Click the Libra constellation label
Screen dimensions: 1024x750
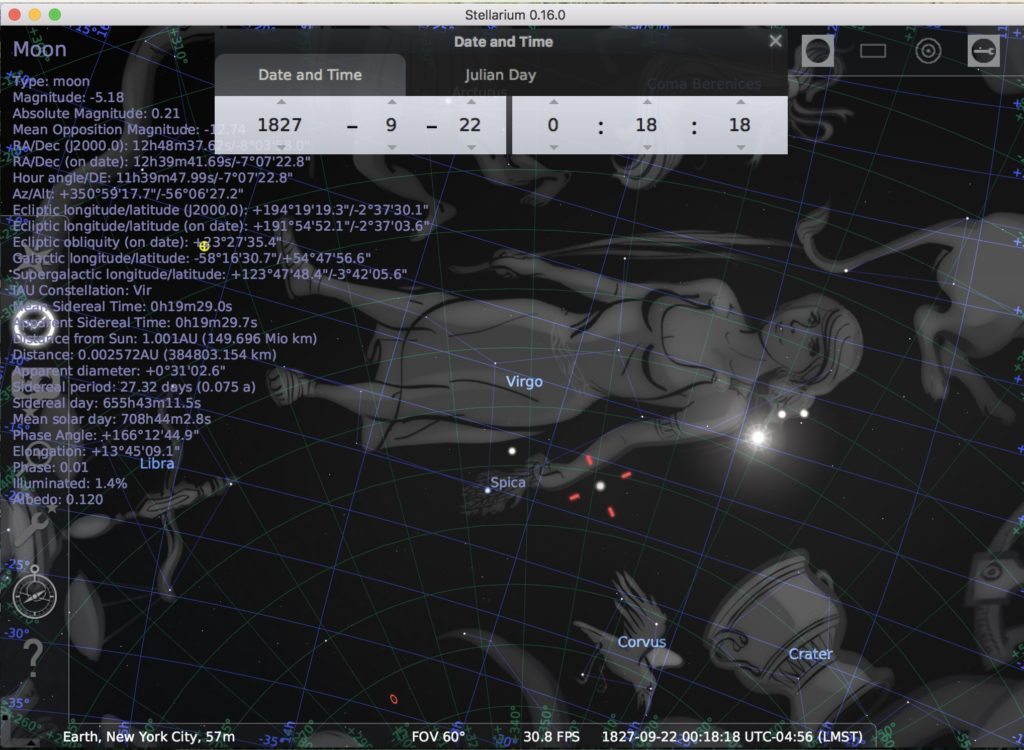[x=157, y=464]
